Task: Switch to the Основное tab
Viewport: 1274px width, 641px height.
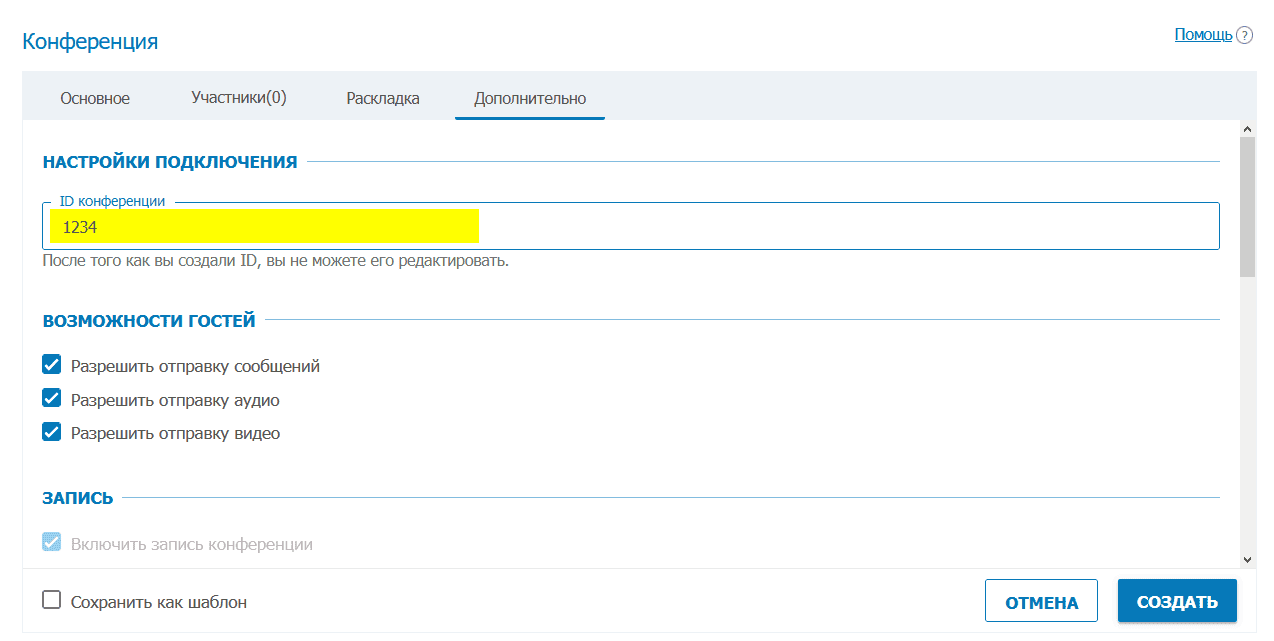Action: tap(95, 98)
